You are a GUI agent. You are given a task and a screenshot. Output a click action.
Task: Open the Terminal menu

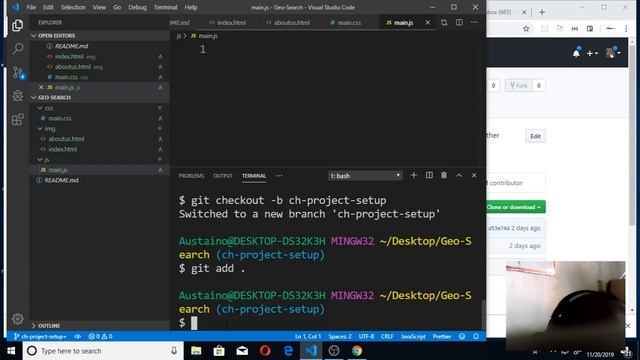click(165, 7)
